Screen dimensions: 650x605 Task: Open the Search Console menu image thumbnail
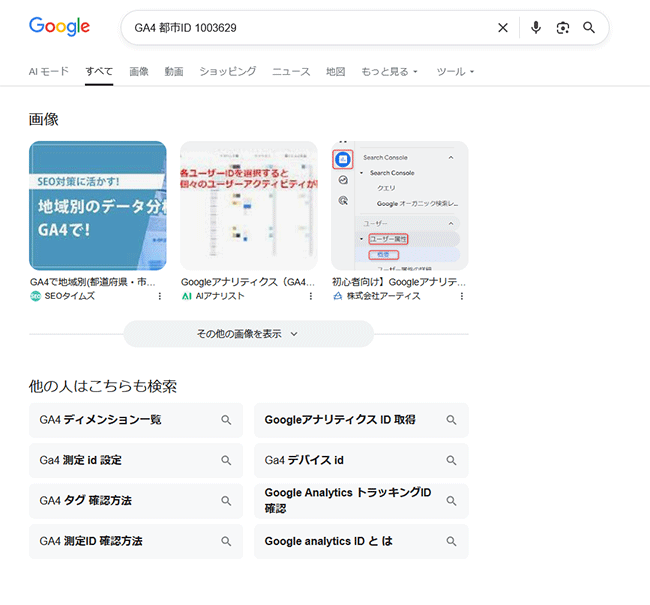[400, 206]
